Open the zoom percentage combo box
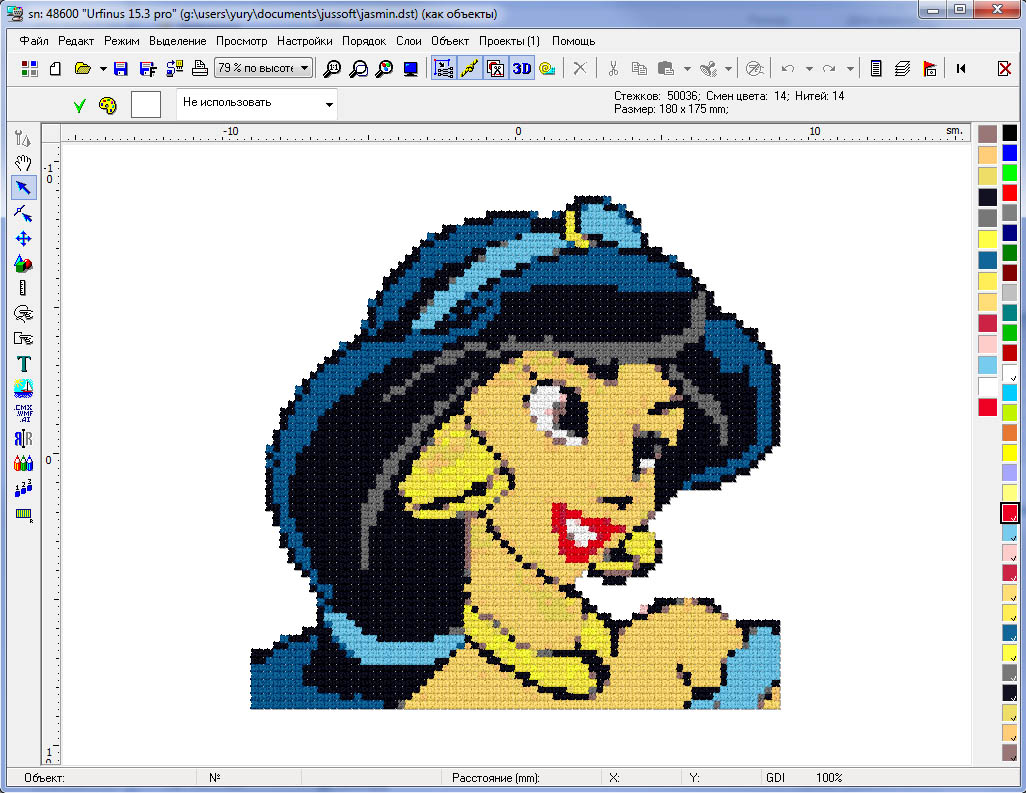1026x793 pixels. coord(263,68)
